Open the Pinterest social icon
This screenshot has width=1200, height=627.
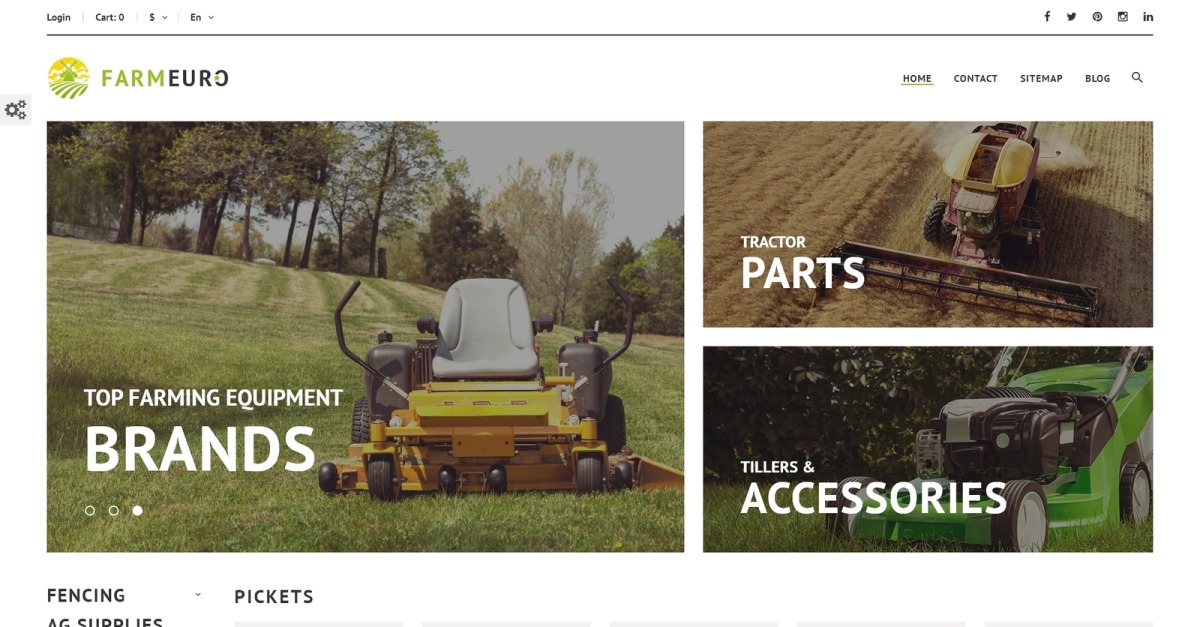pos(1097,17)
